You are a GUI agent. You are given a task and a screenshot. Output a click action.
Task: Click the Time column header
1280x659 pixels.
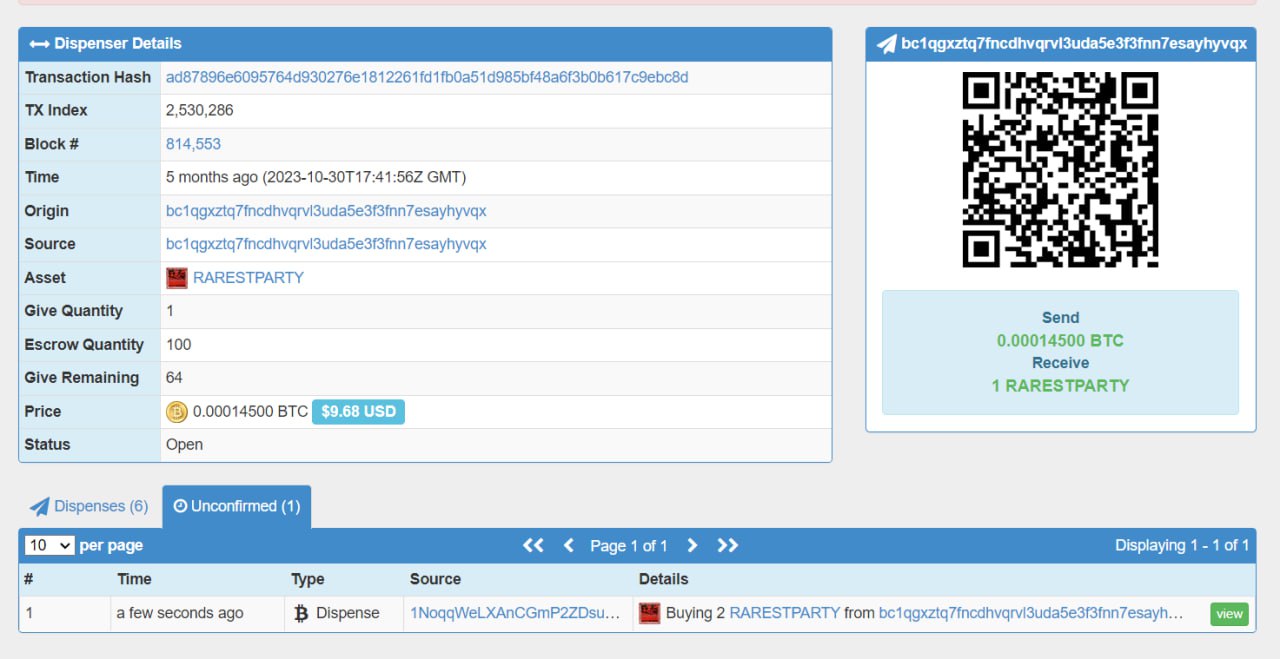[x=134, y=579]
